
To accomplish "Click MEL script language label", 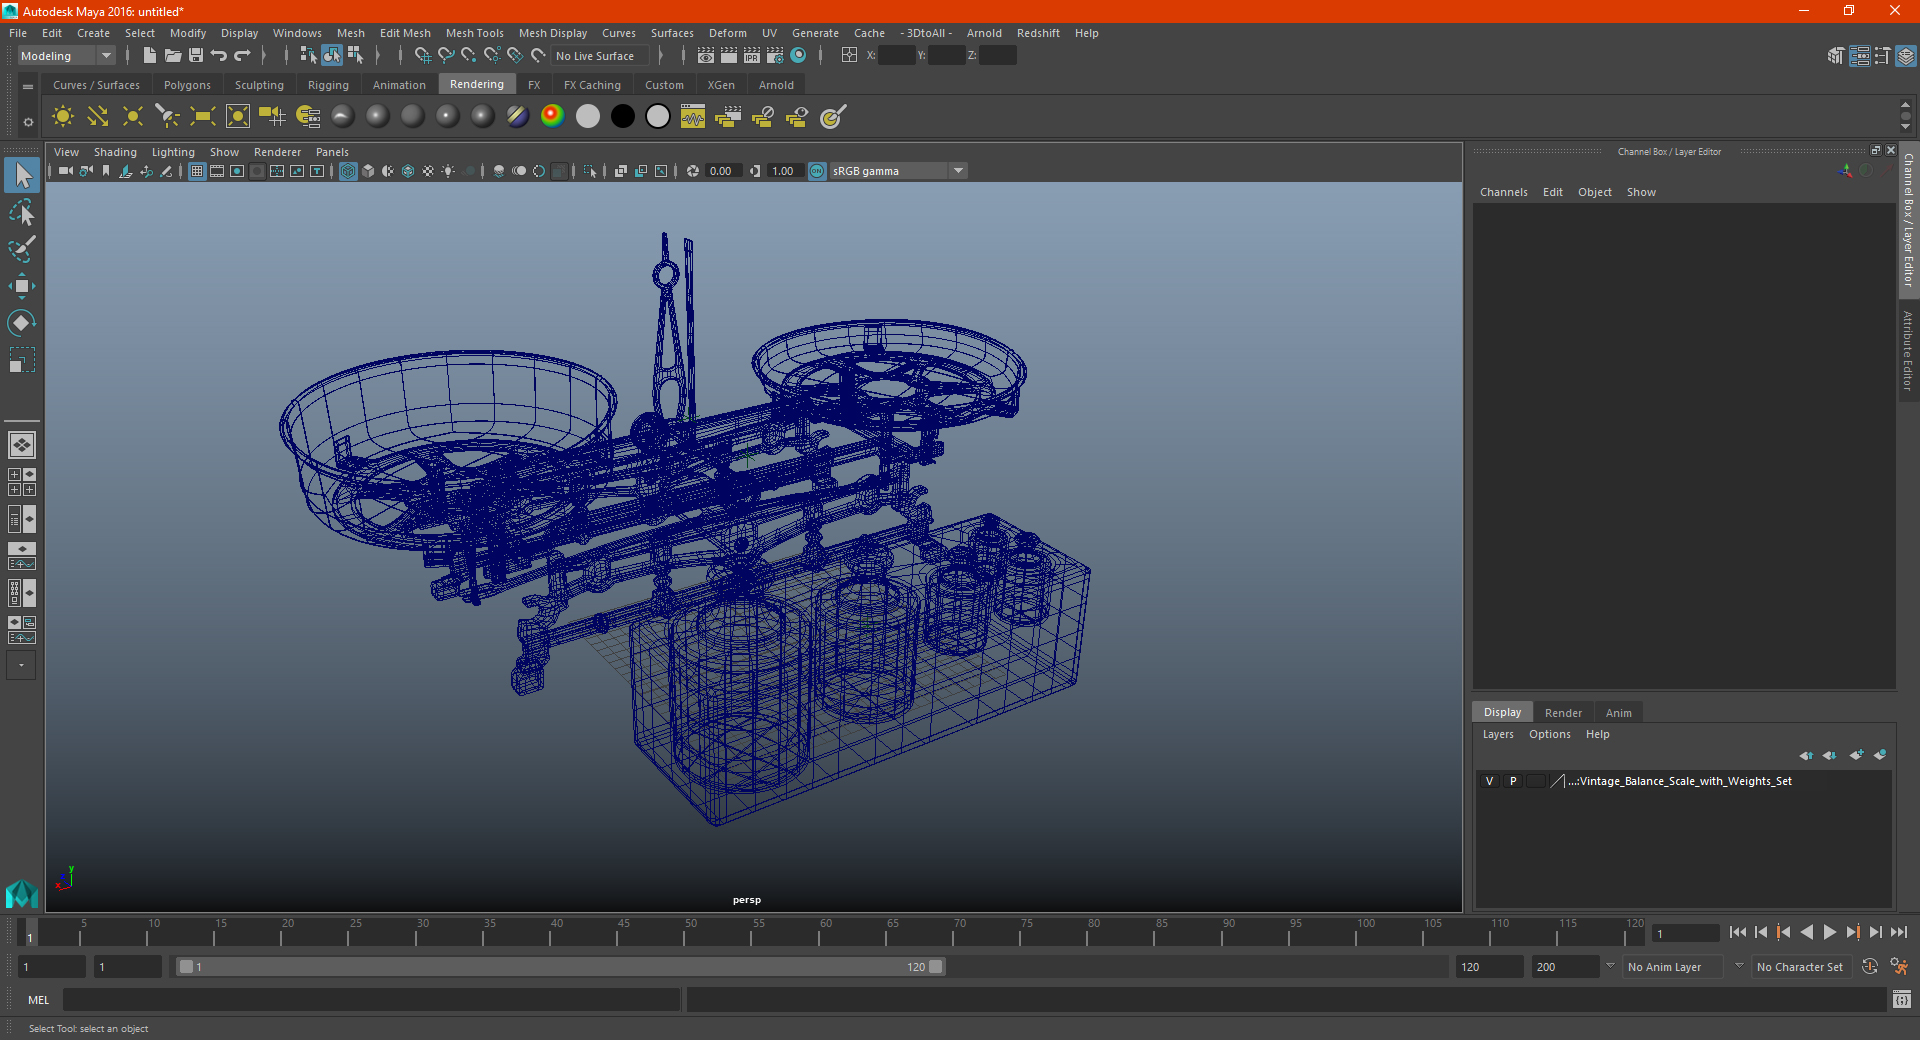I will [38, 1000].
